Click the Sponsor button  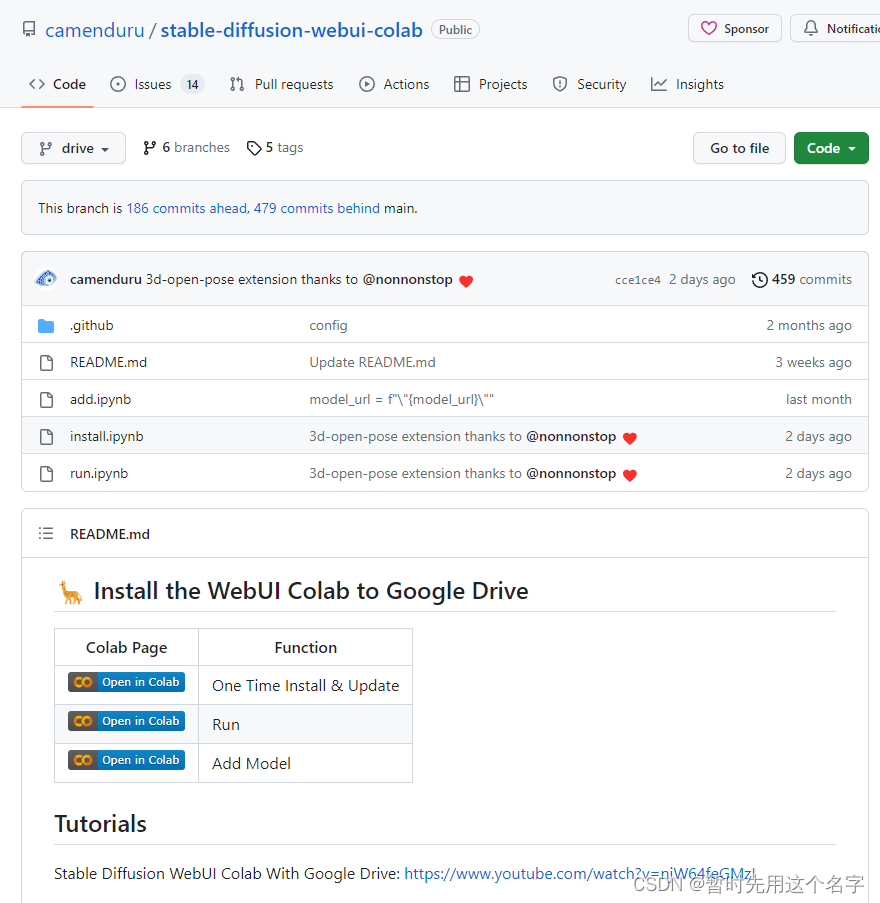[x=734, y=29]
